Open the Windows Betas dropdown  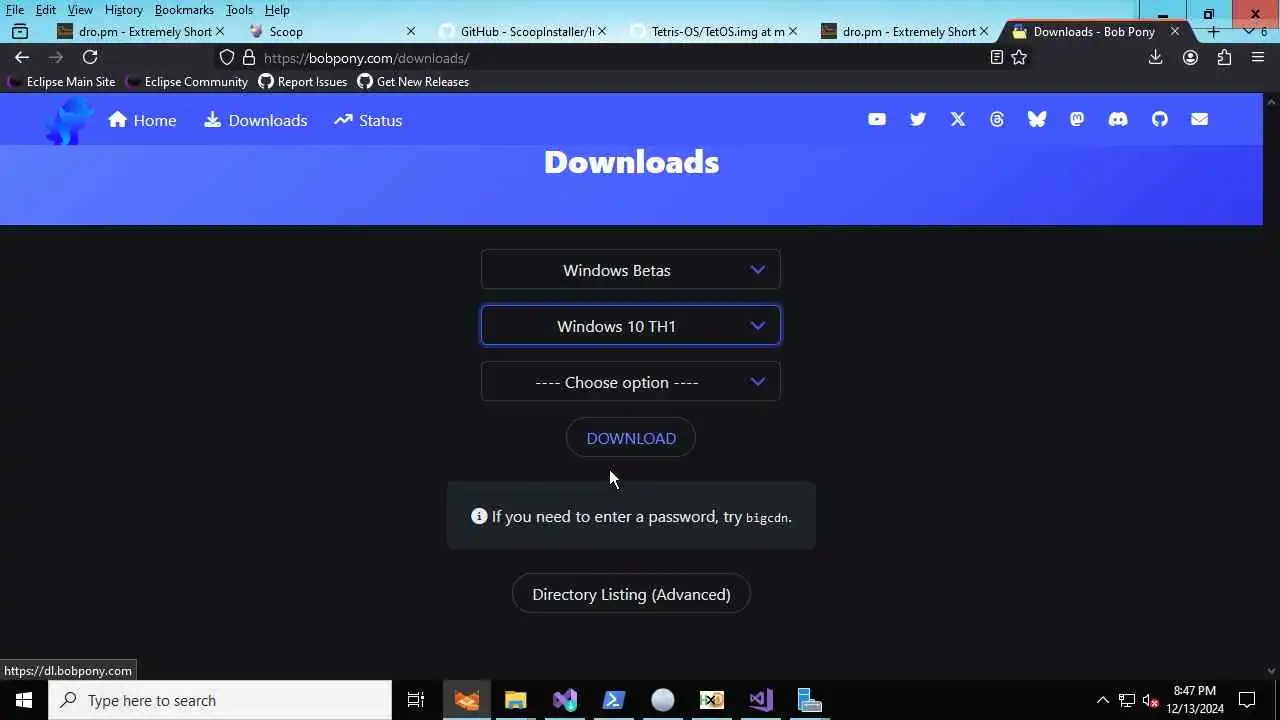(631, 270)
